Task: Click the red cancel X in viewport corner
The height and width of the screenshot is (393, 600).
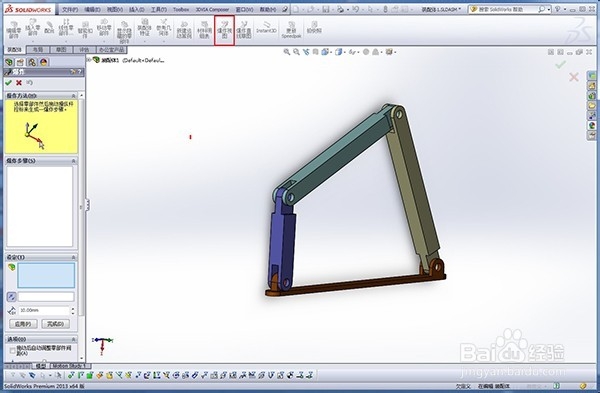Action: [574, 77]
